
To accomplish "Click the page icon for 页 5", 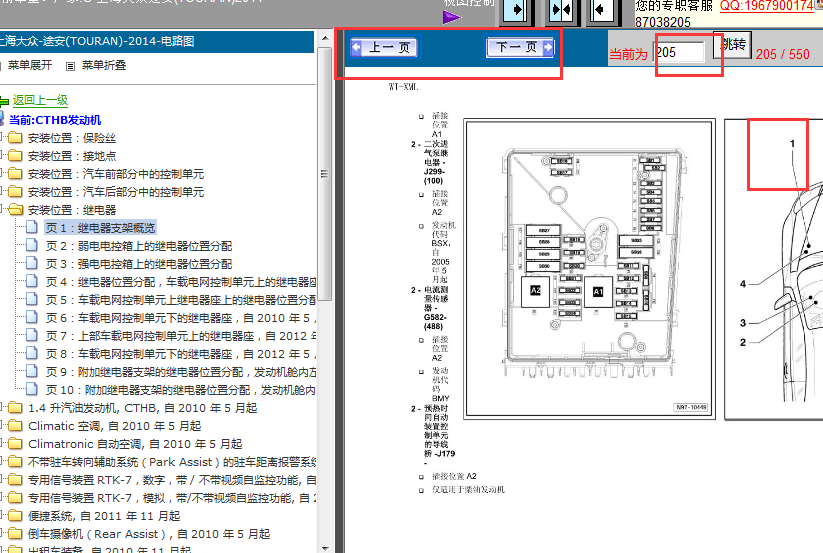I will (x=32, y=299).
